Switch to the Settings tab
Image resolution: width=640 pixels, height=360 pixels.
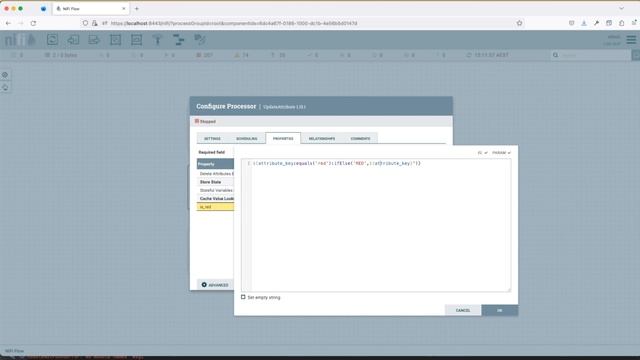point(212,139)
